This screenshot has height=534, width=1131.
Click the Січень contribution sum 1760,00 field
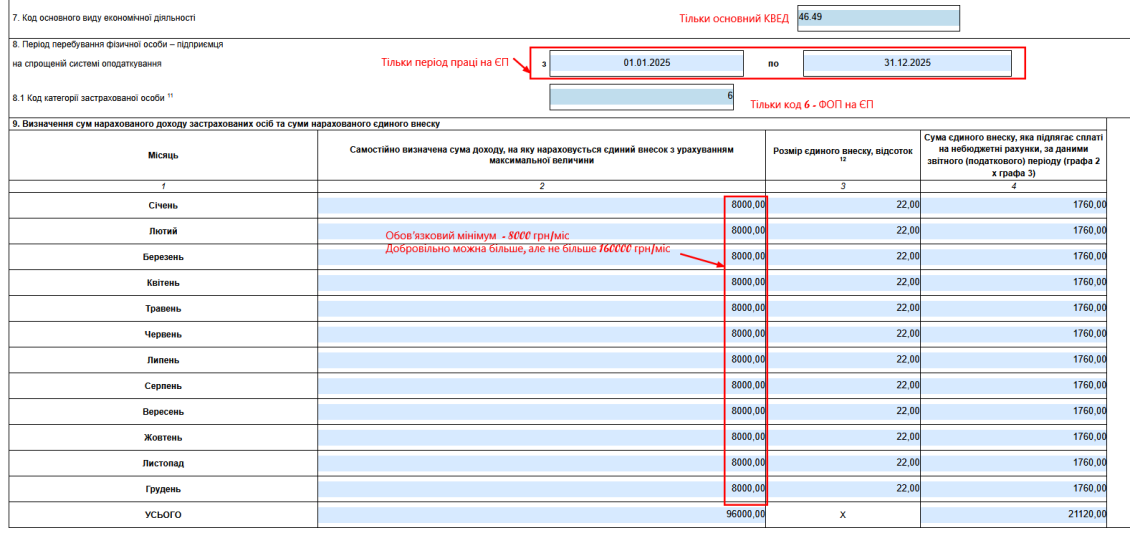(x=1013, y=206)
